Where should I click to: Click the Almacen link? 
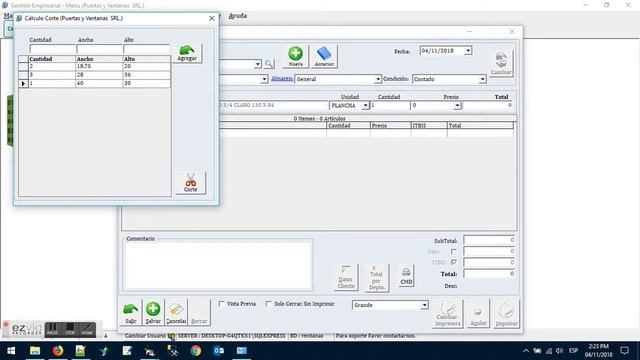tap(282, 78)
